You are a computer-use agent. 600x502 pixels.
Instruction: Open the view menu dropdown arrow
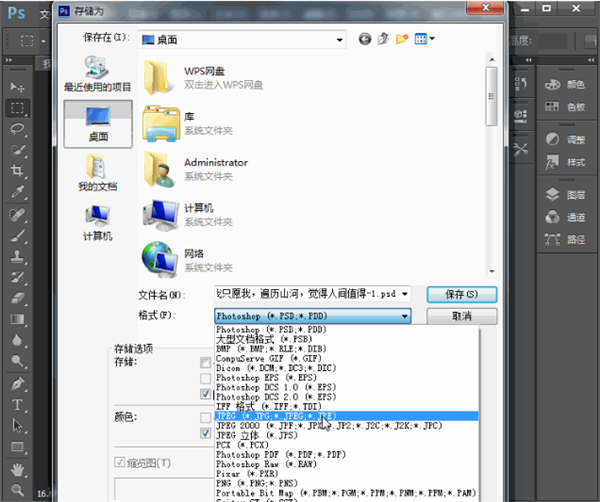(x=432, y=39)
